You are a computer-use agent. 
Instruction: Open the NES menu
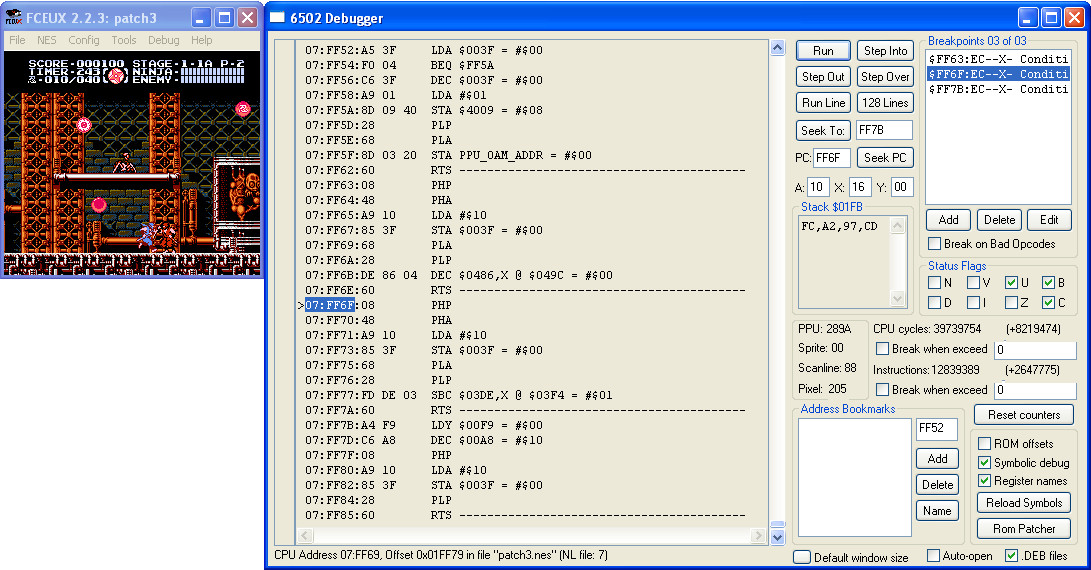[47, 40]
